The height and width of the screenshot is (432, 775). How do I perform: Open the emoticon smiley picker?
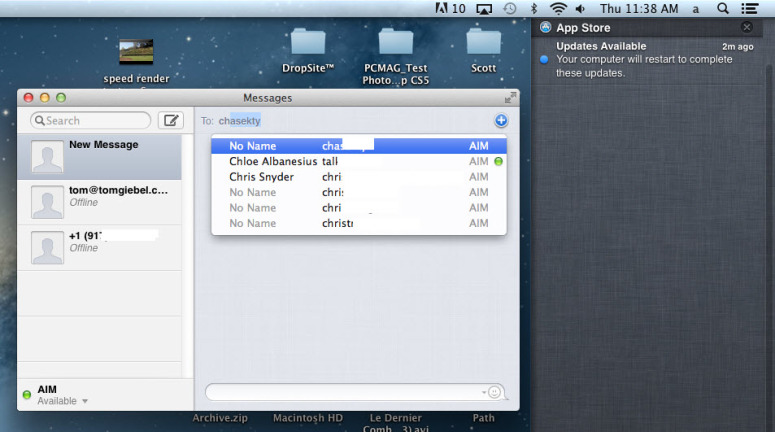(494, 392)
